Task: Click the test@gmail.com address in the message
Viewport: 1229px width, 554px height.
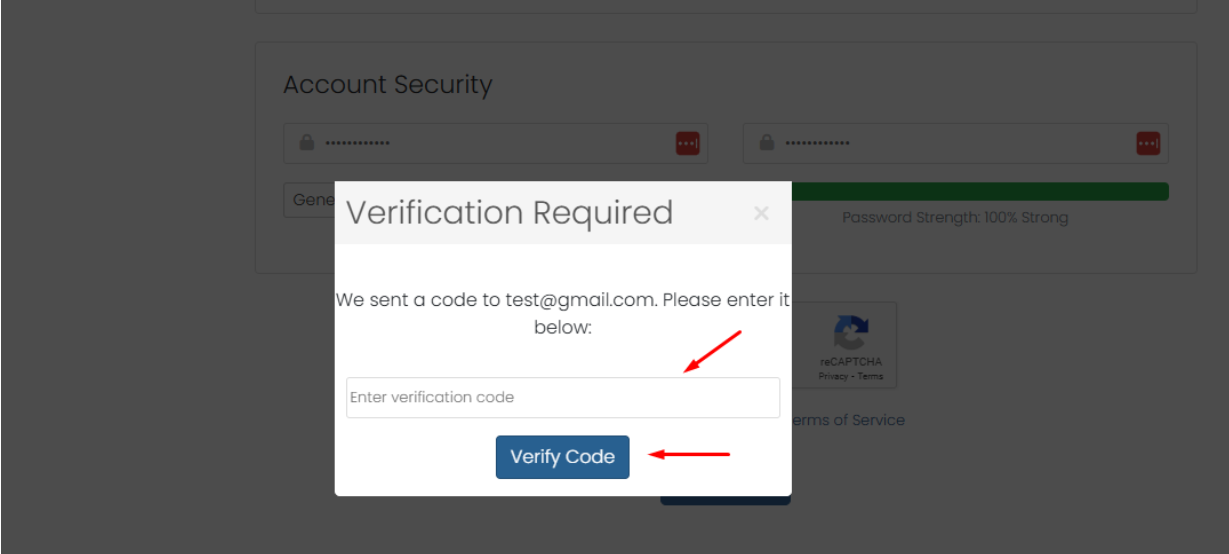Action: [x=581, y=300]
